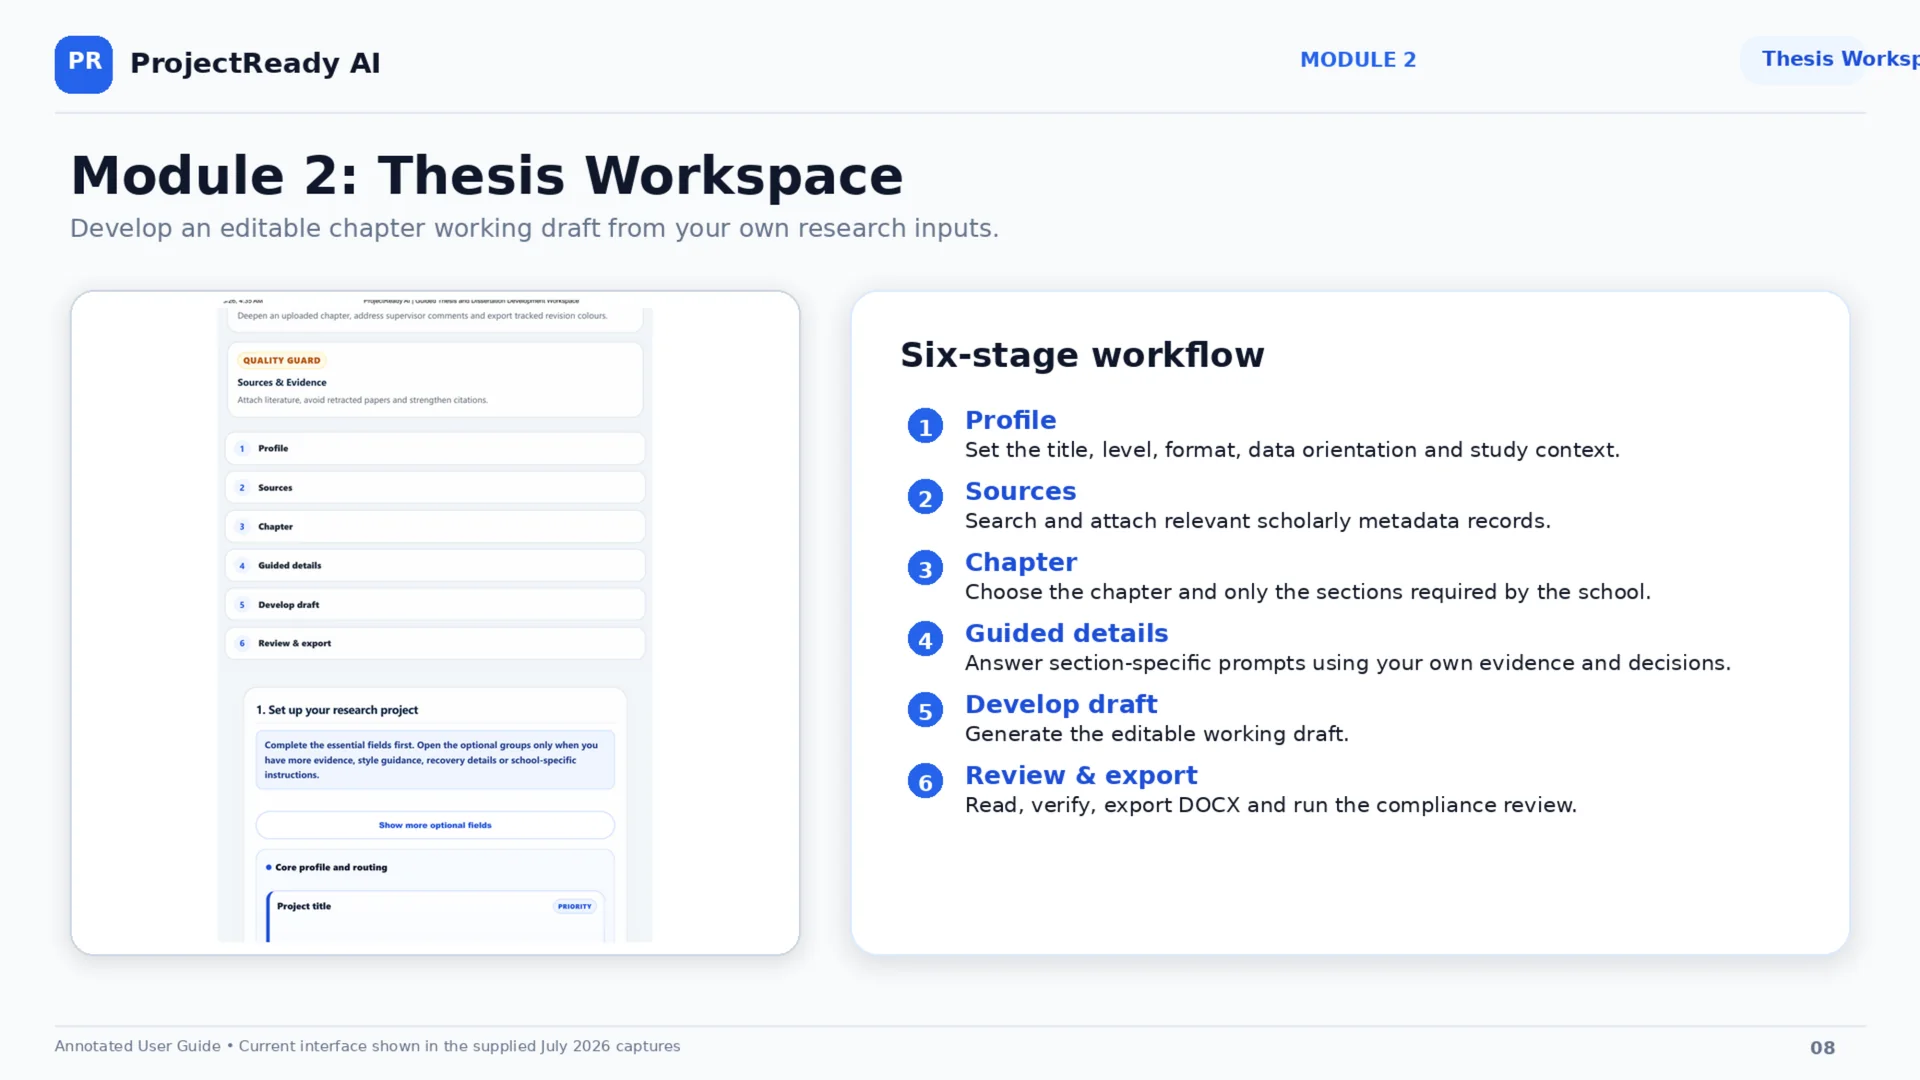This screenshot has height=1080, width=1920.
Task: Click the number 4 circle beside Guided details heading
Action: tap(925, 639)
